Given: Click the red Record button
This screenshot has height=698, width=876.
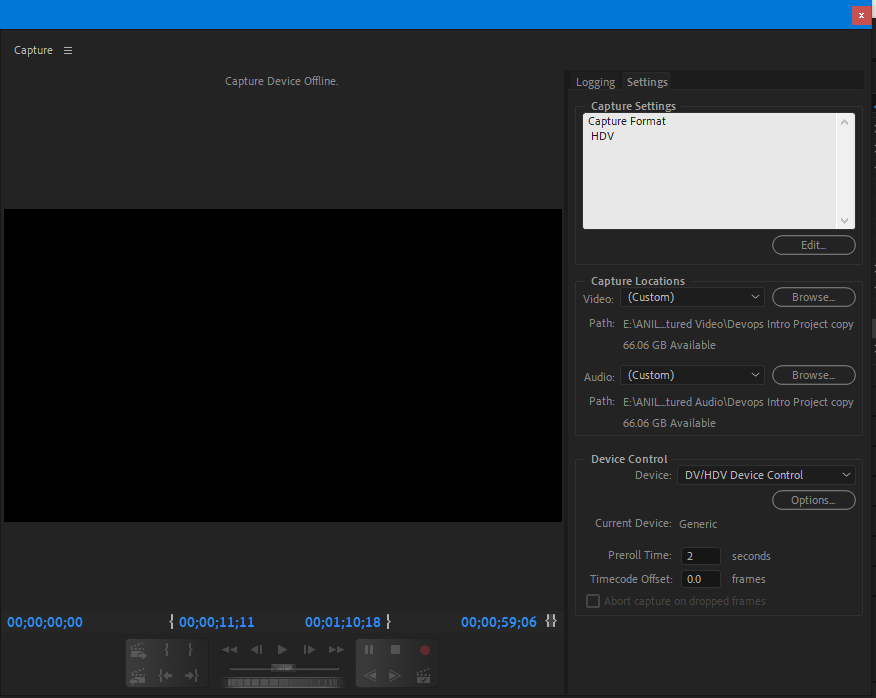Looking at the screenshot, I should pos(424,649).
